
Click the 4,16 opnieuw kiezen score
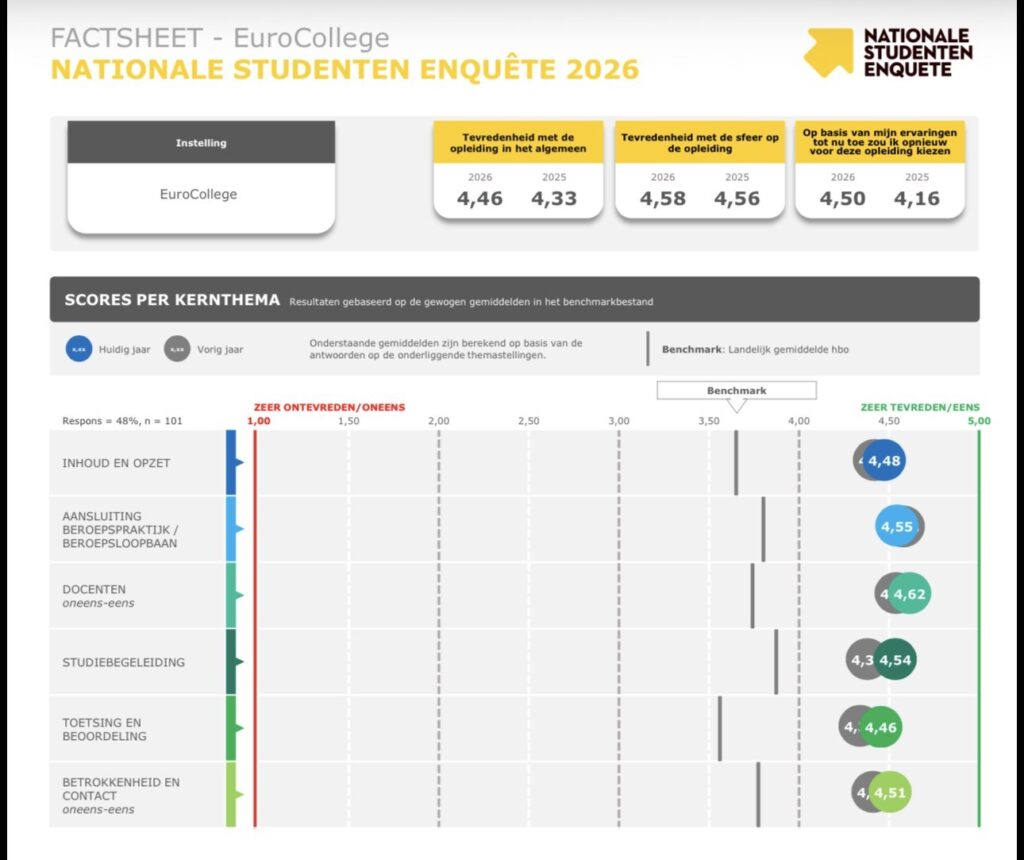tap(917, 199)
